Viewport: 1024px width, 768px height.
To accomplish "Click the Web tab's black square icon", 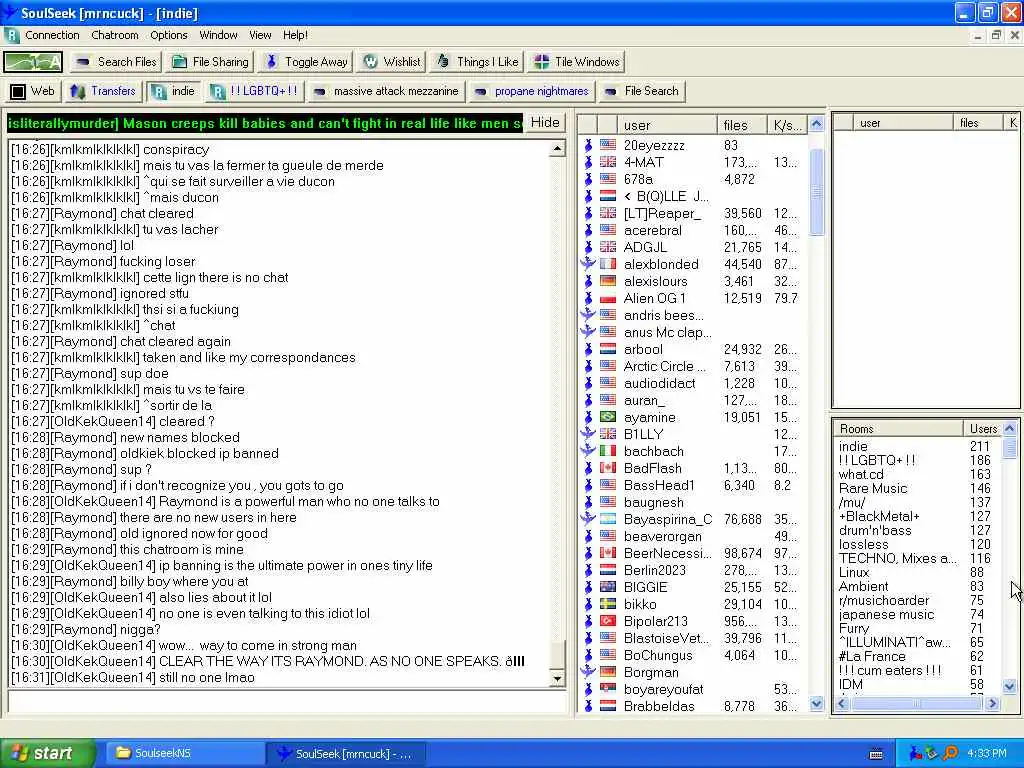I will [18, 91].
